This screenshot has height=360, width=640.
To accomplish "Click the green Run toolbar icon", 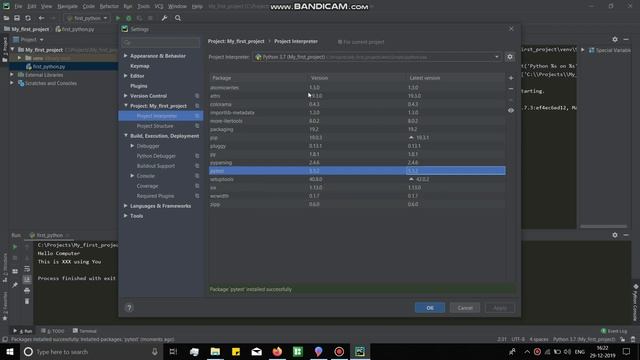I will 118,18.
